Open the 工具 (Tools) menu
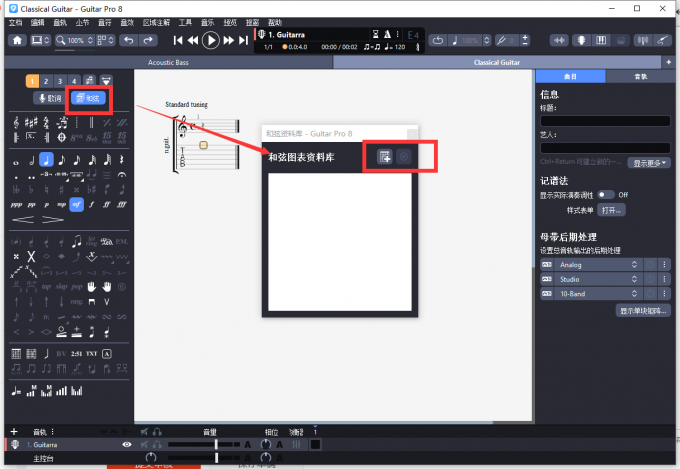The image size is (680, 469). pos(185,21)
